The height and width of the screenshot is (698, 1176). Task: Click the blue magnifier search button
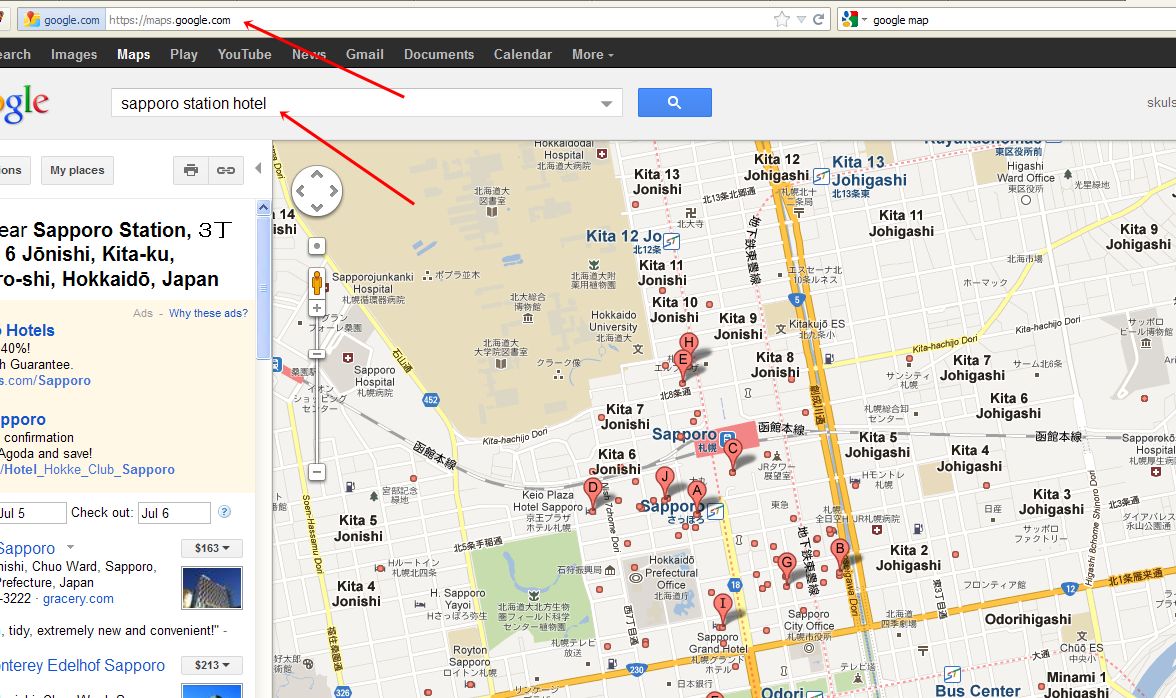click(674, 103)
